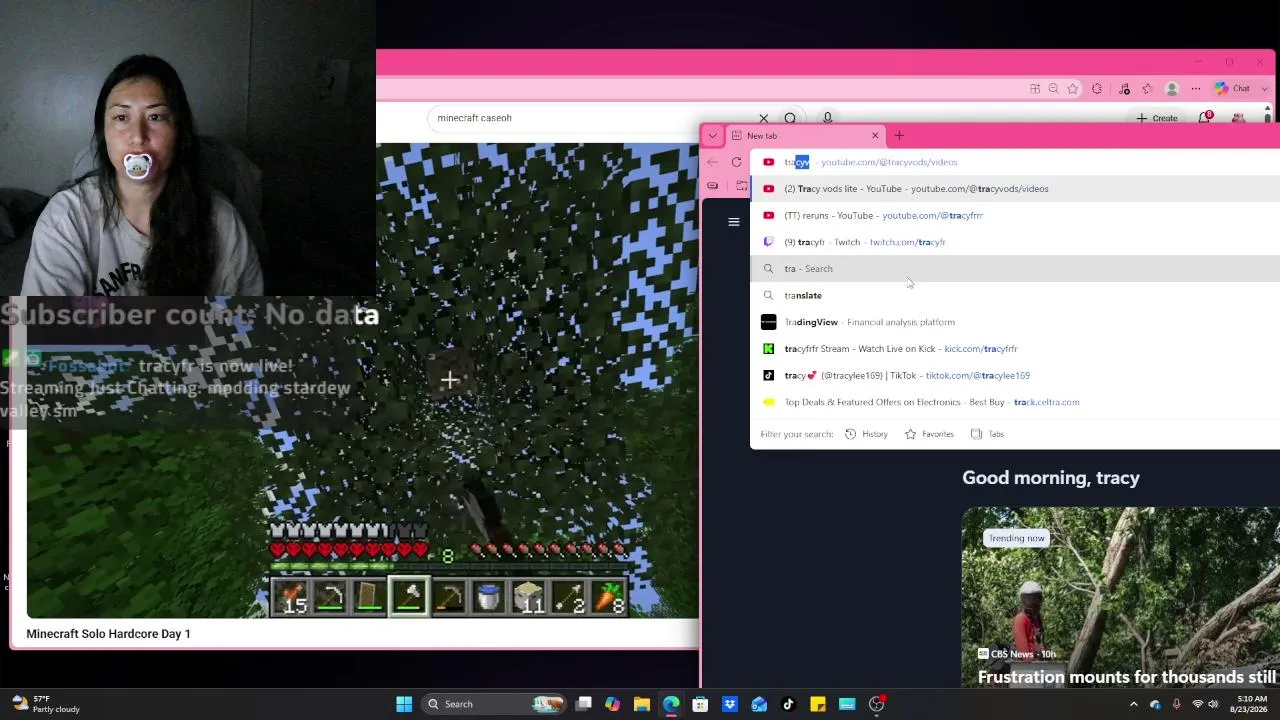The width and height of the screenshot is (1280, 720).
Task: Open 'Frustration mounts for thousands still' headline
Action: click(x=1127, y=677)
